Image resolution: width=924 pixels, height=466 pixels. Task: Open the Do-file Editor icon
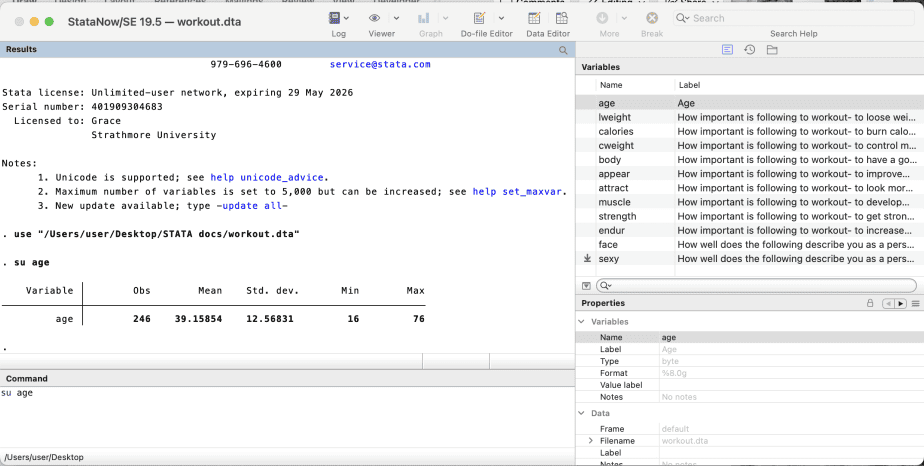(x=479, y=18)
